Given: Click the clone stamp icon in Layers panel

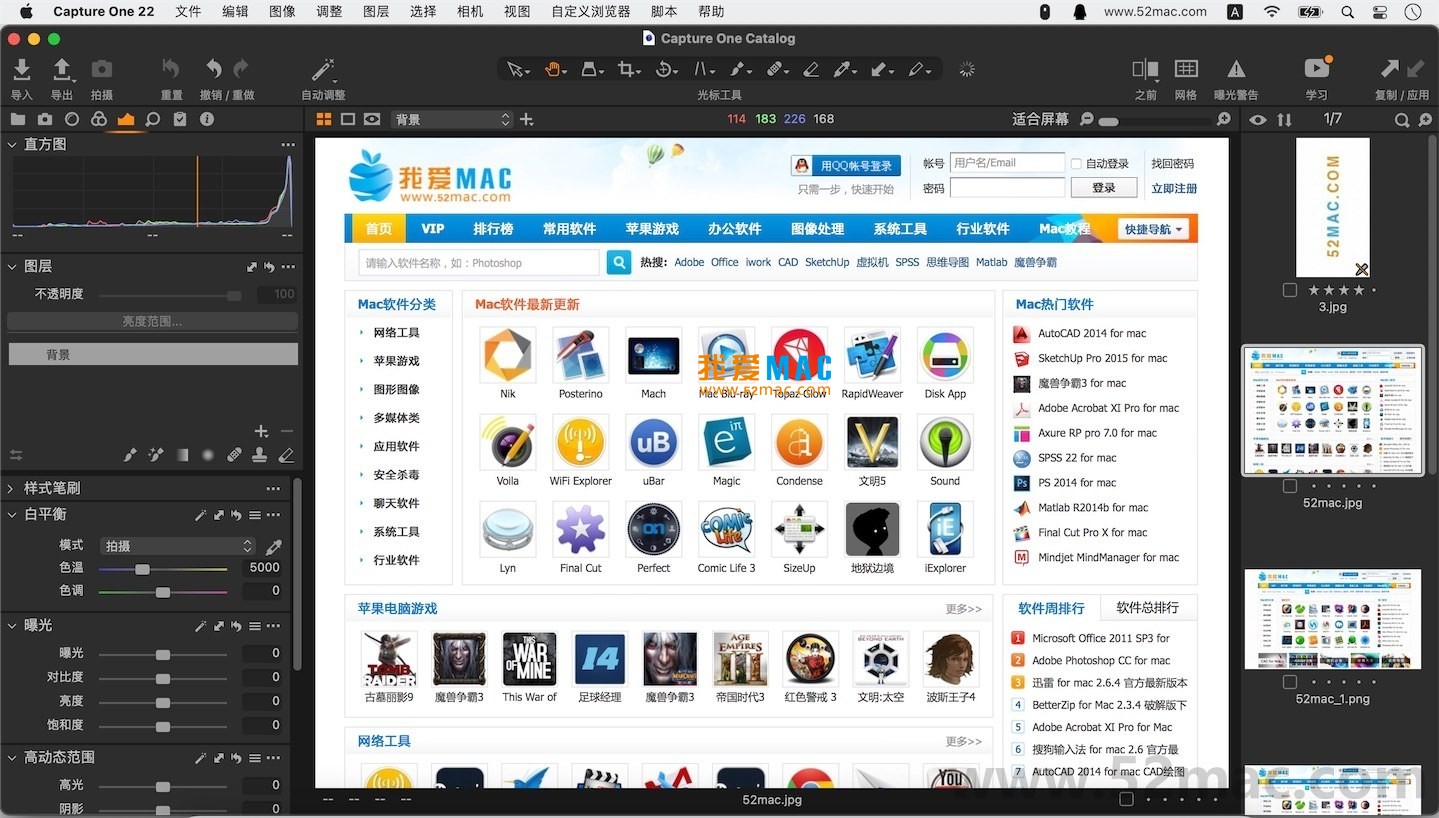Looking at the screenshot, I should coord(260,455).
